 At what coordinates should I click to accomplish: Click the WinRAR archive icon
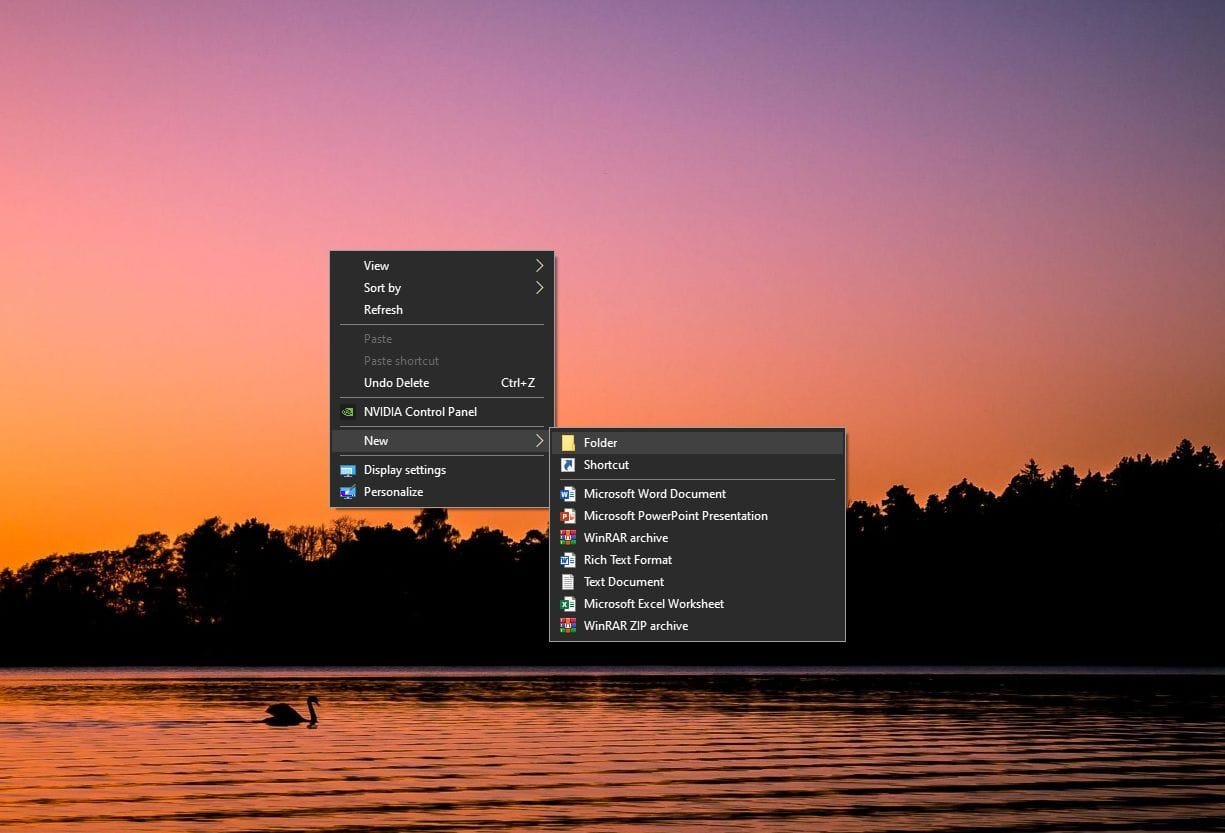pyautogui.click(x=569, y=537)
